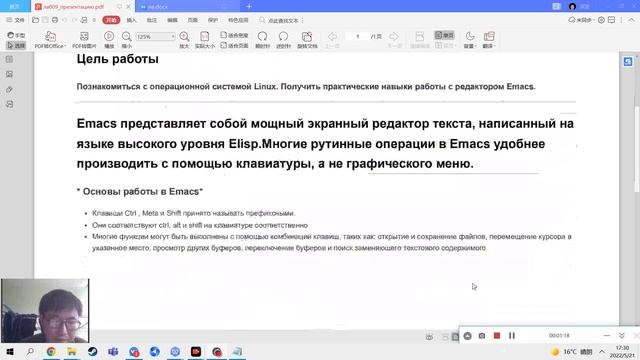This screenshot has height=360, width=640.
Task: Edit the current page number field
Action: click(358, 36)
